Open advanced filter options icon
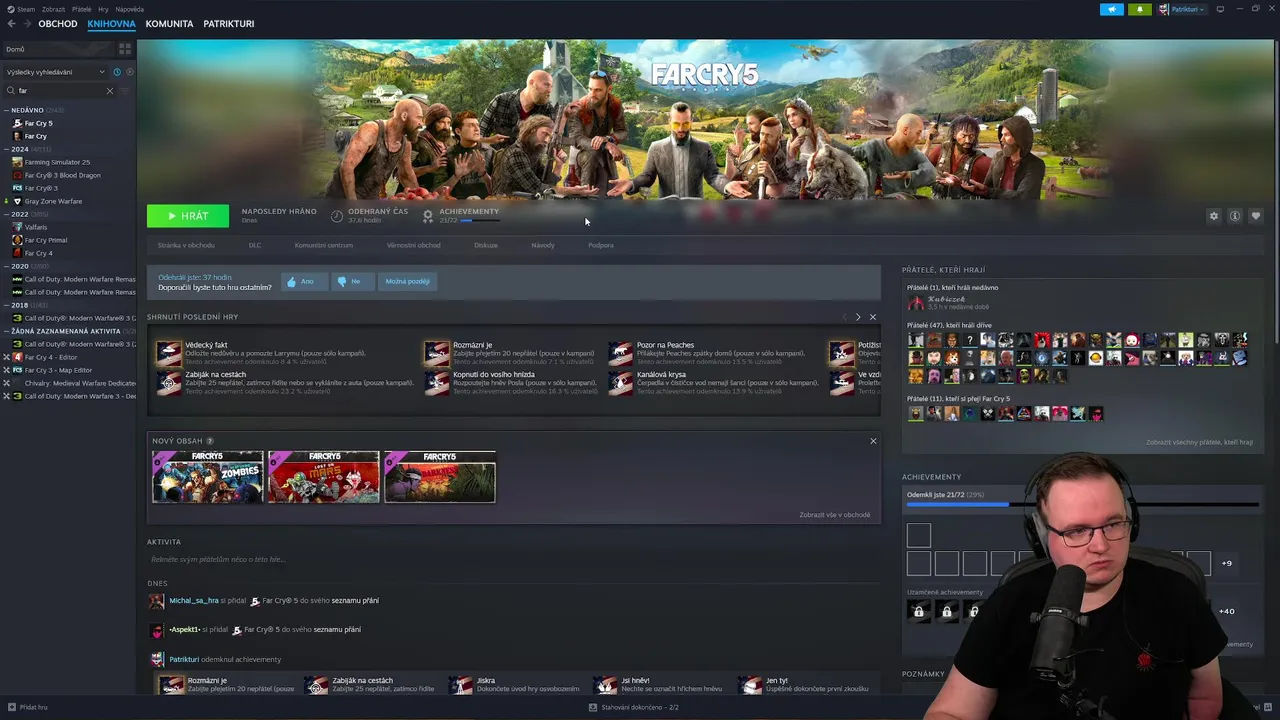Viewport: 1280px width, 720px height. (125, 91)
